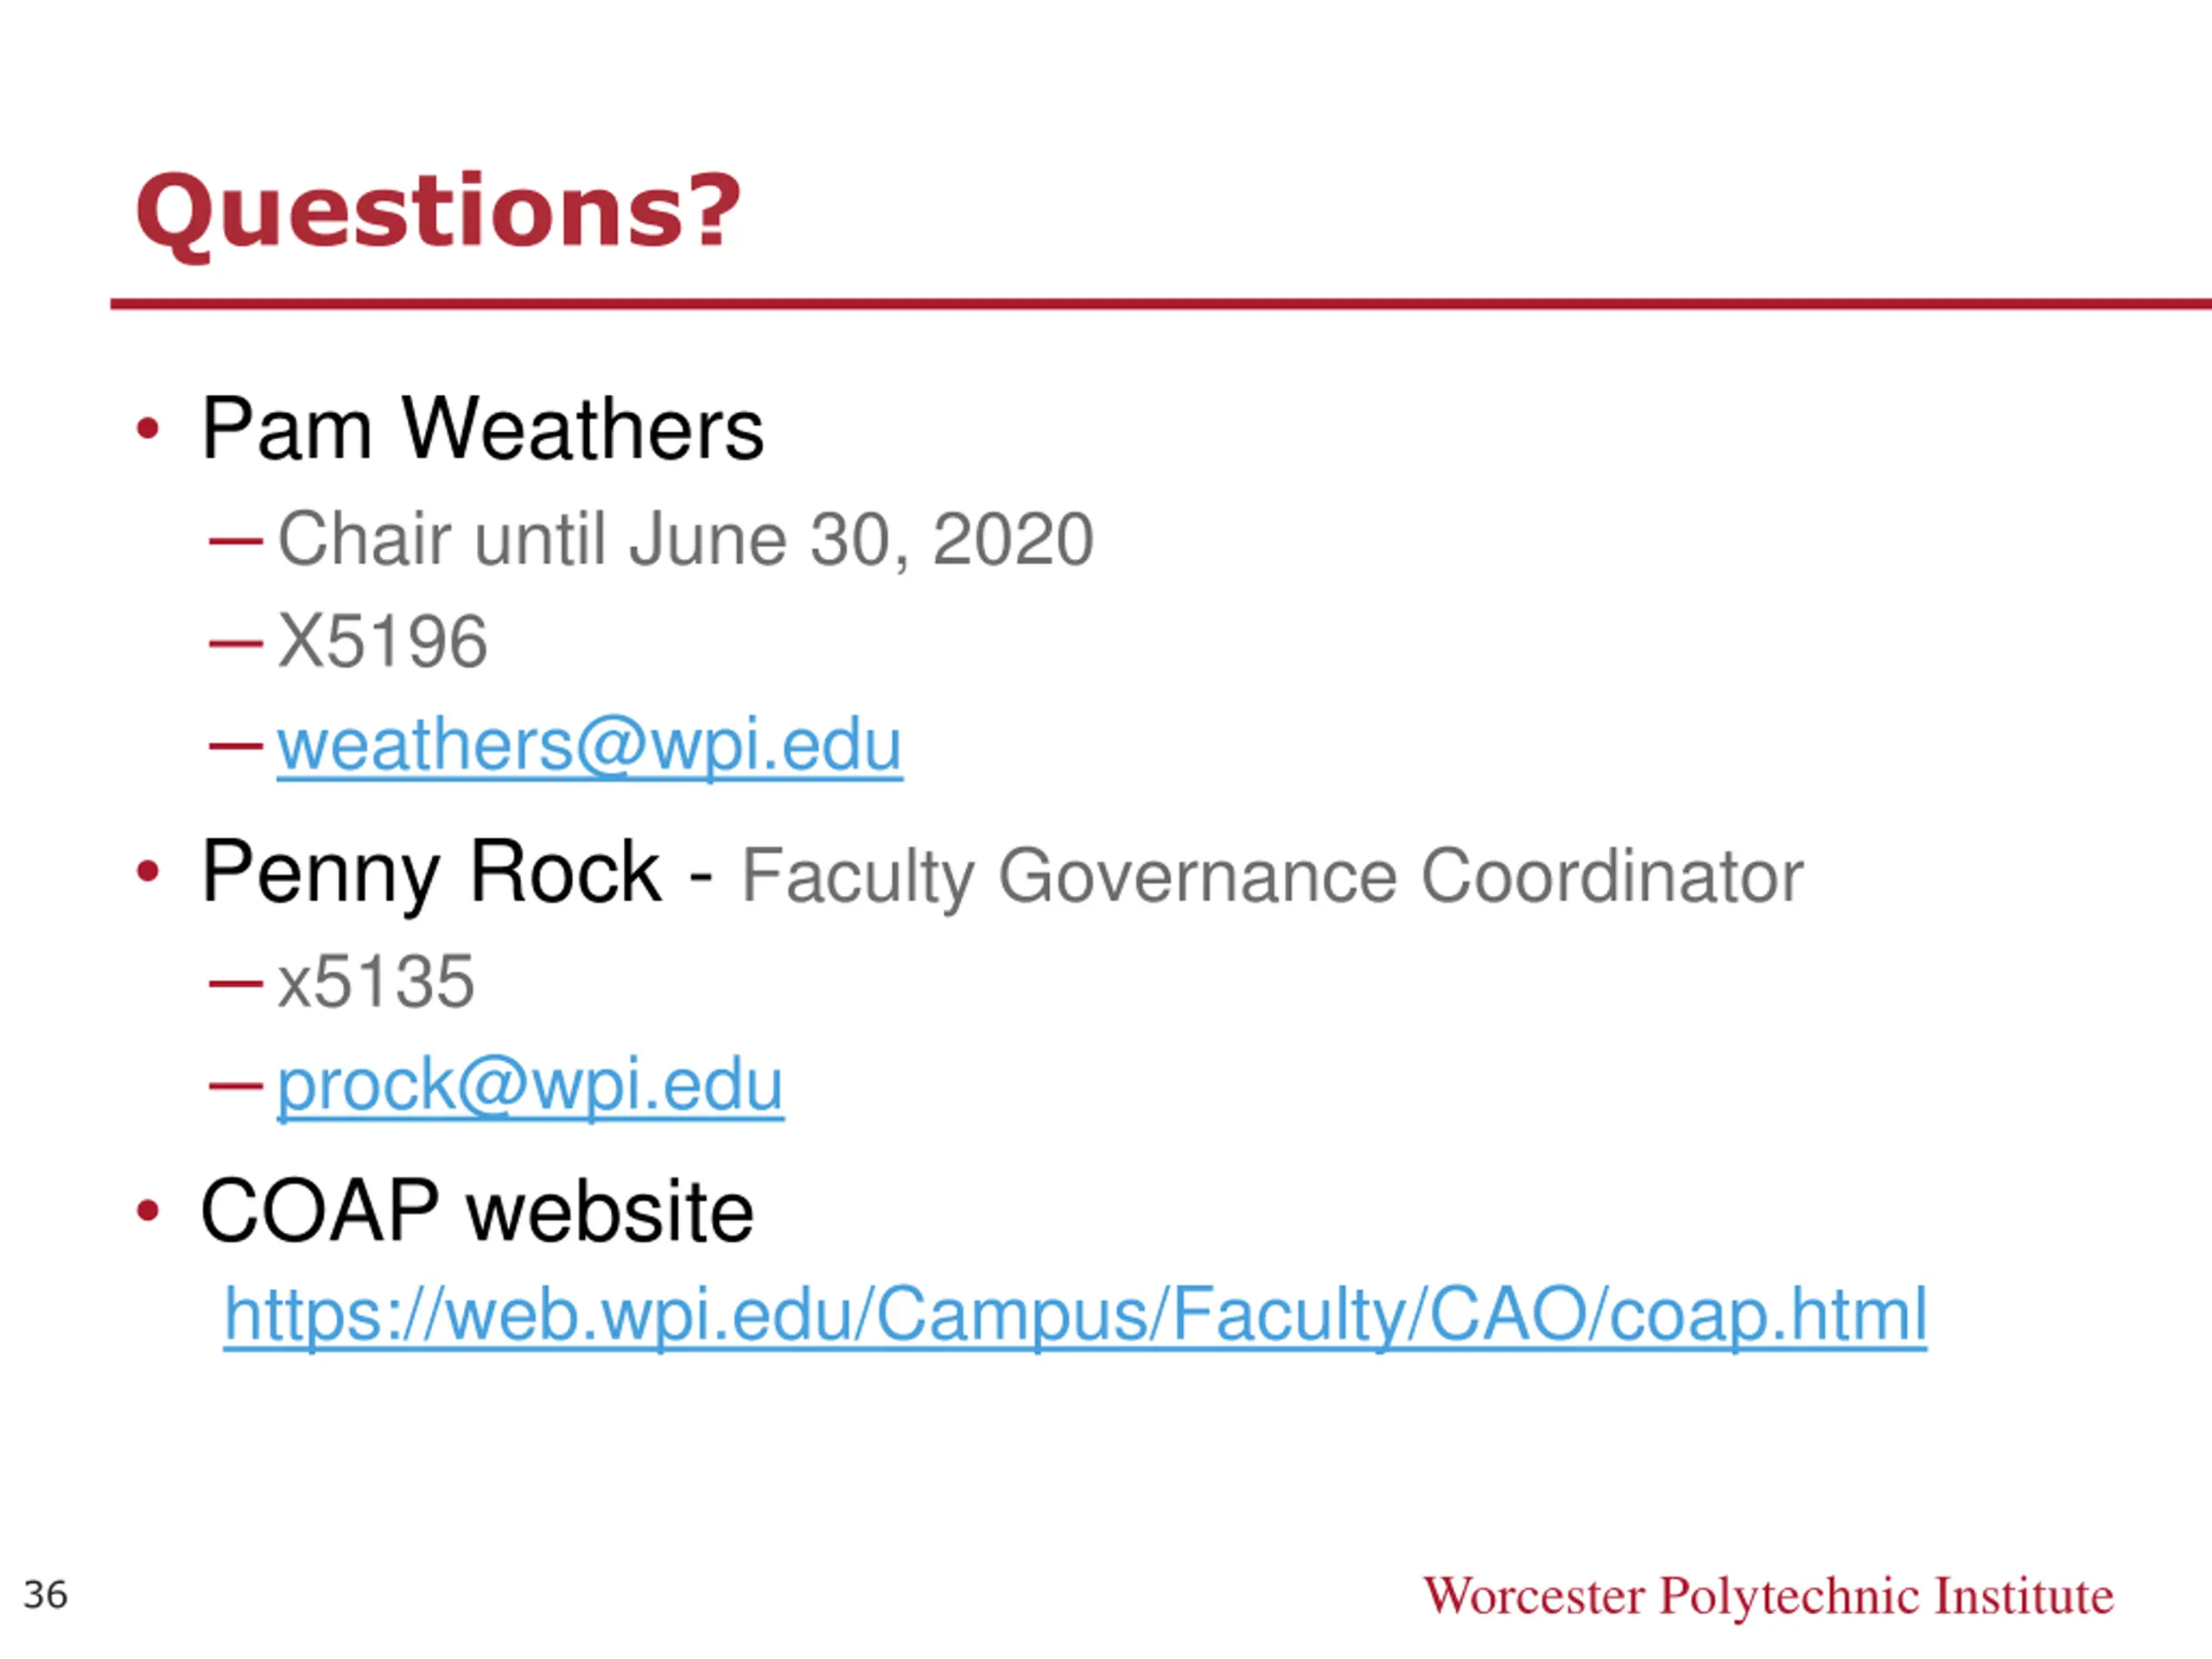Select the "Chair until June 30, 2020" line
Viewport: 2212px width, 1659px height.
coord(685,539)
